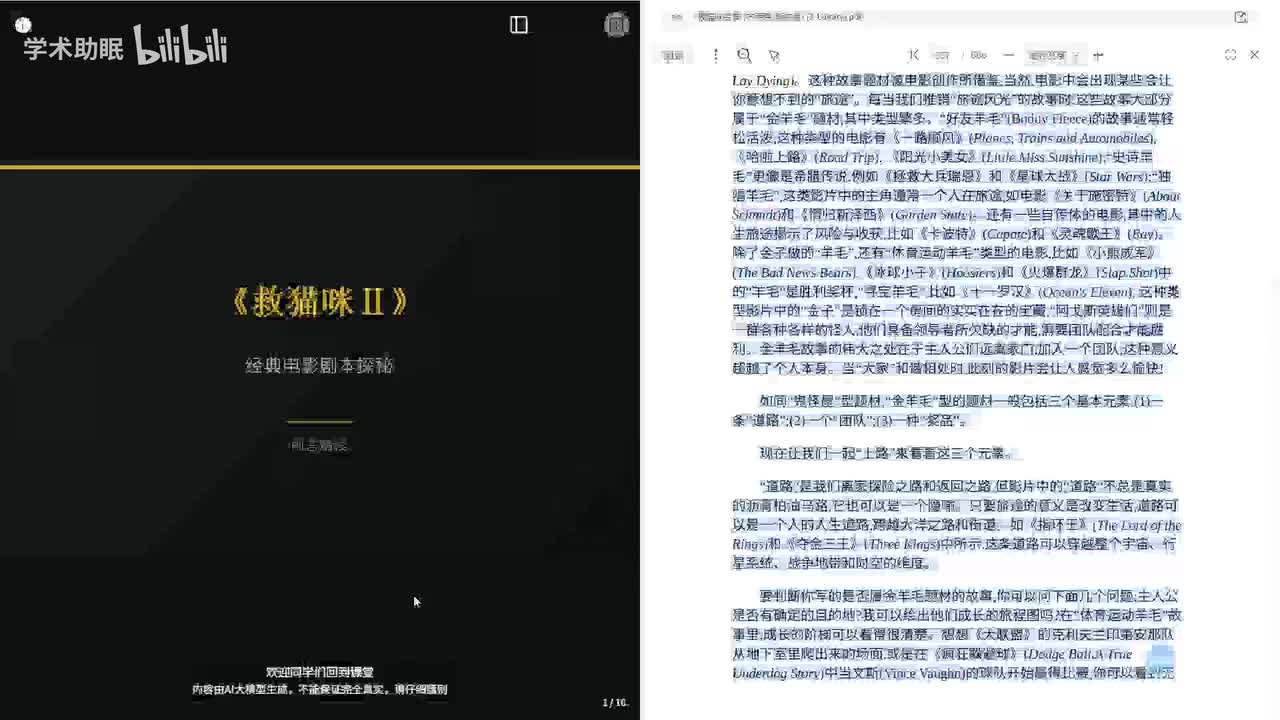Click the small round icon above the watermark
The image size is (1280, 720).
tap(23, 25)
